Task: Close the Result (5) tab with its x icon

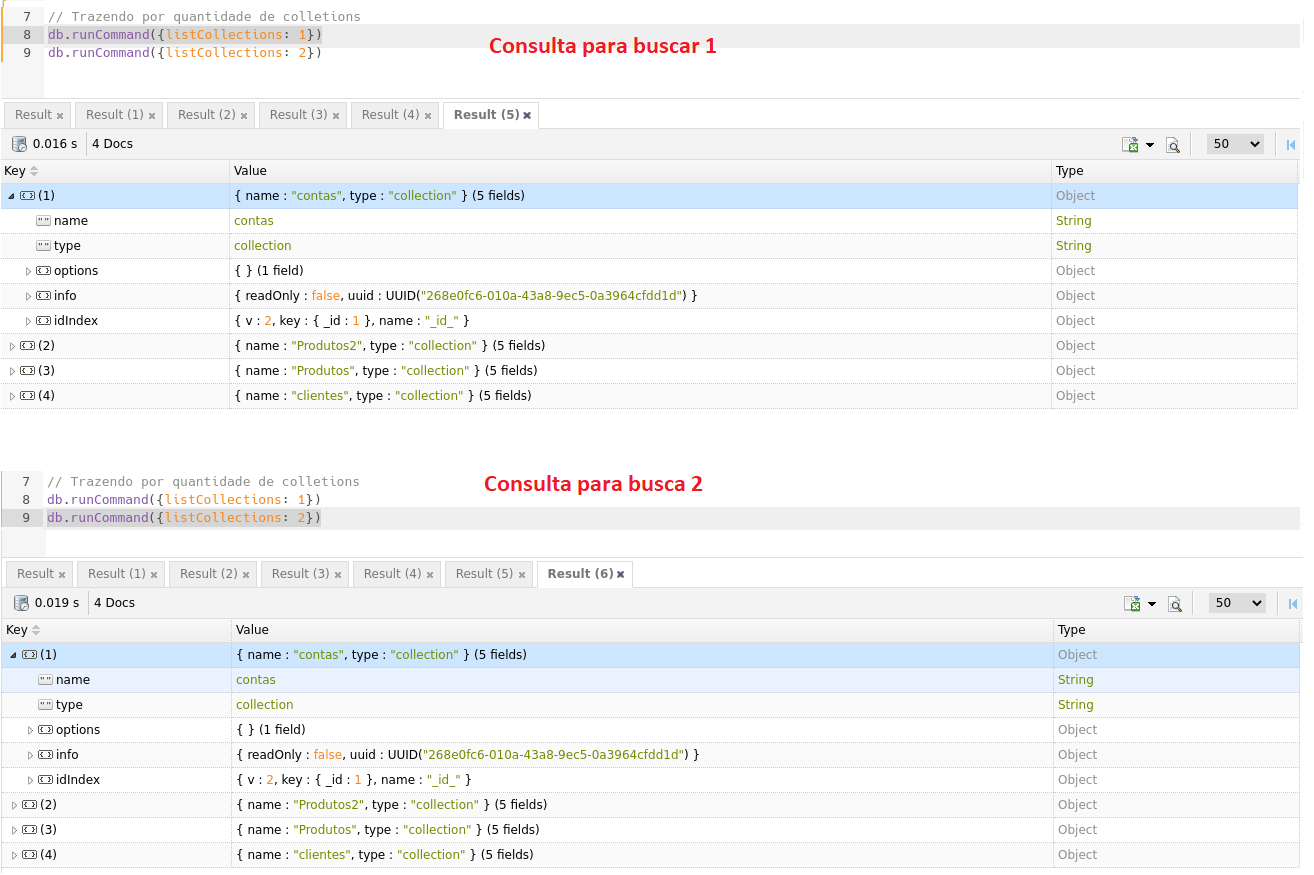Action: click(x=527, y=115)
